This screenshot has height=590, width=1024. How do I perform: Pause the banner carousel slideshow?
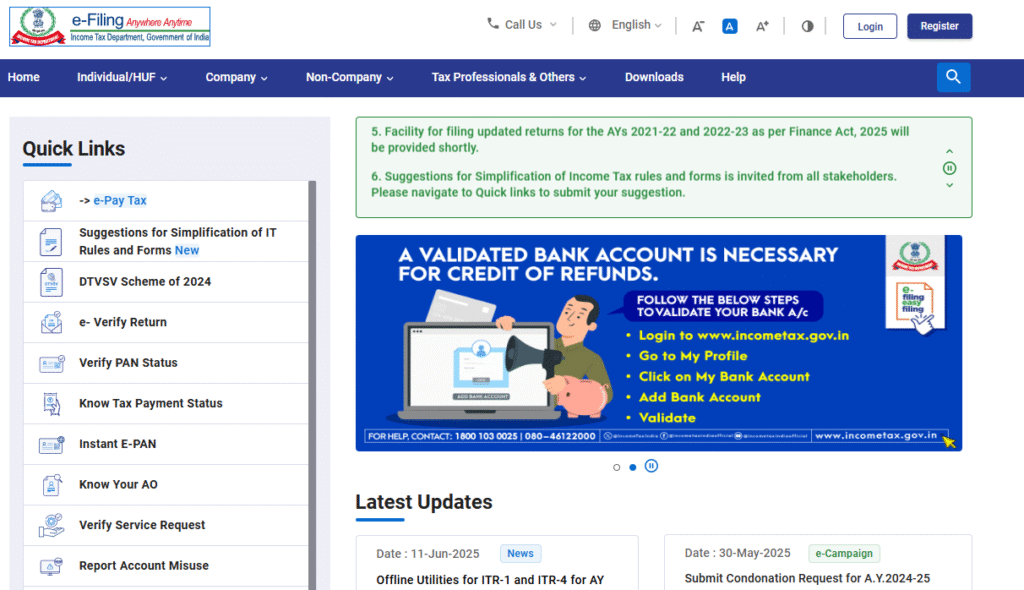(651, 466)
